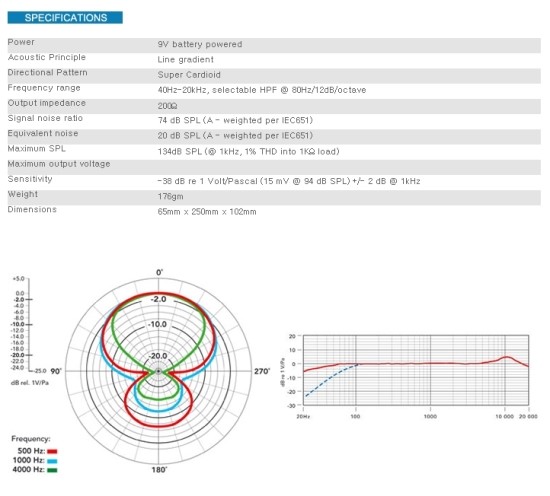Click the '-2.0' ring label in polar plot
Viewport: 550px width, 496px height.
pos(158,299)
